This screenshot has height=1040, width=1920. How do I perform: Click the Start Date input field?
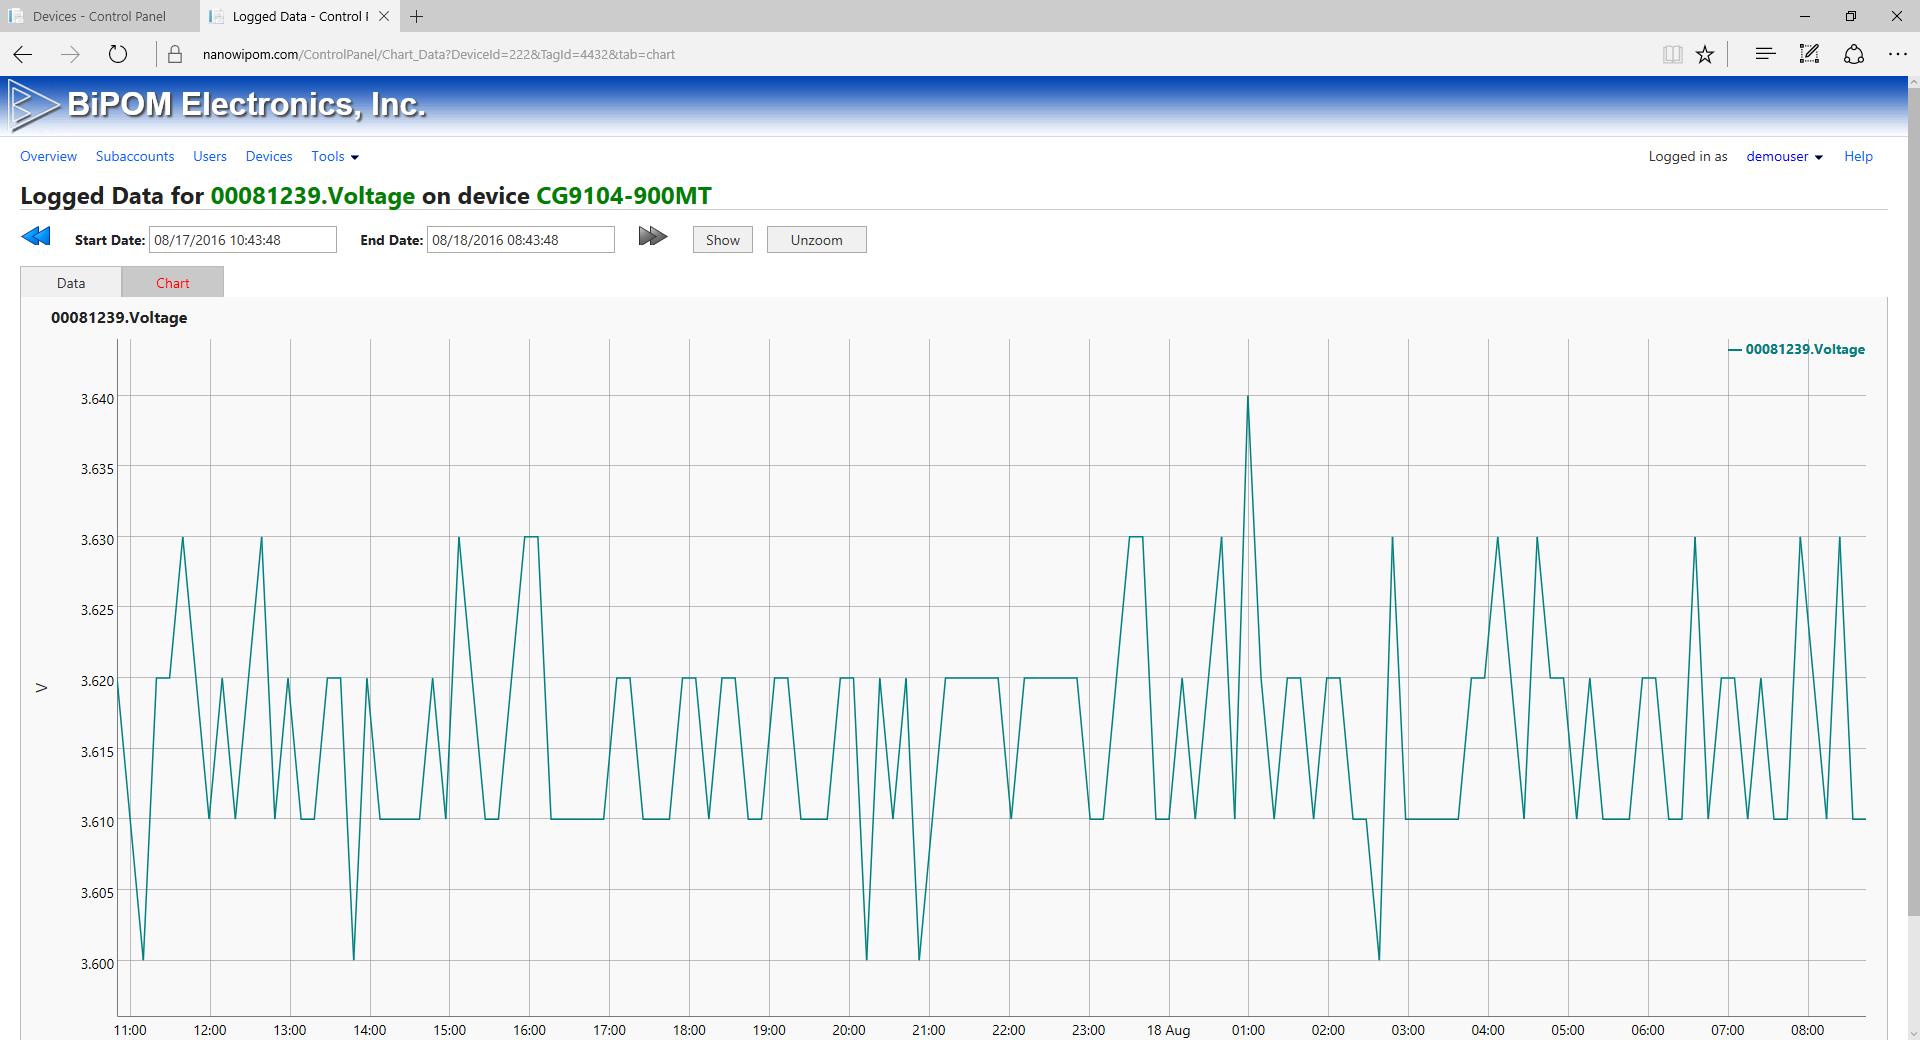click(x=242, y=240)
